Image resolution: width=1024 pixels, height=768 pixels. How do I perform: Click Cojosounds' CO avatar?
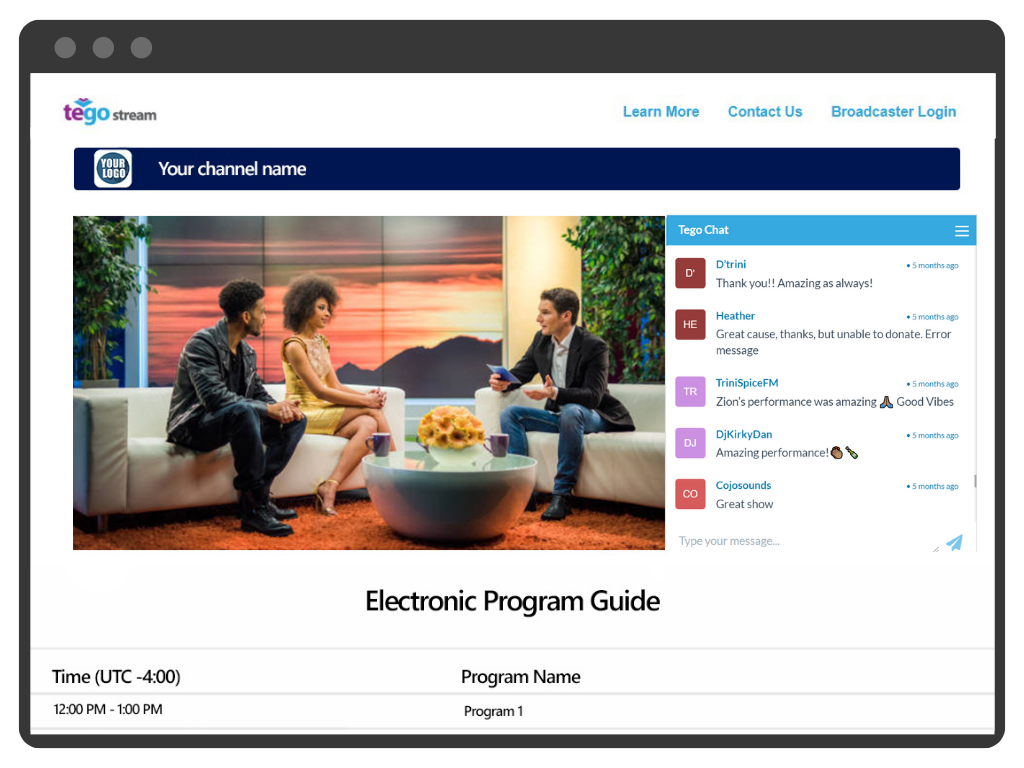(x=690, y=494)
